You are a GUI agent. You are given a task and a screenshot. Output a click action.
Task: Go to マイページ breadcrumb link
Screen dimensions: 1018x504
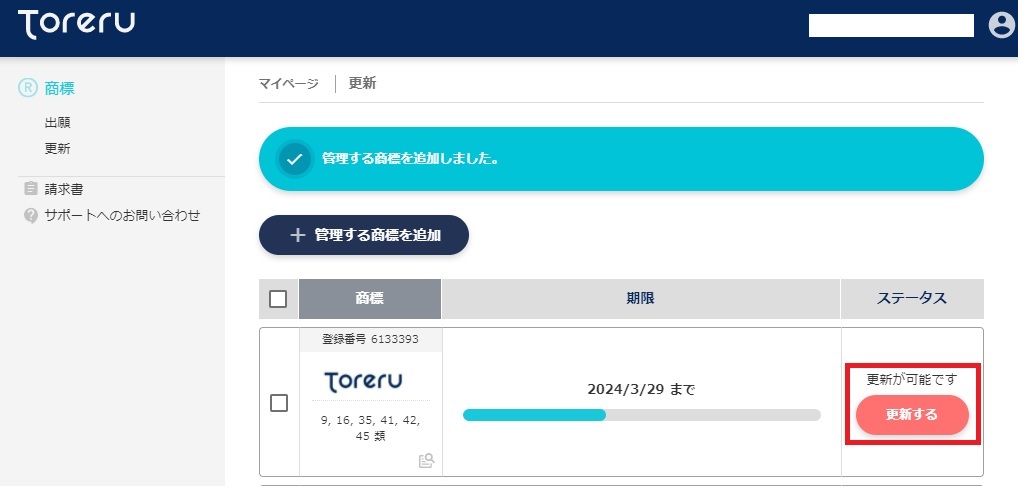point(289,84)
